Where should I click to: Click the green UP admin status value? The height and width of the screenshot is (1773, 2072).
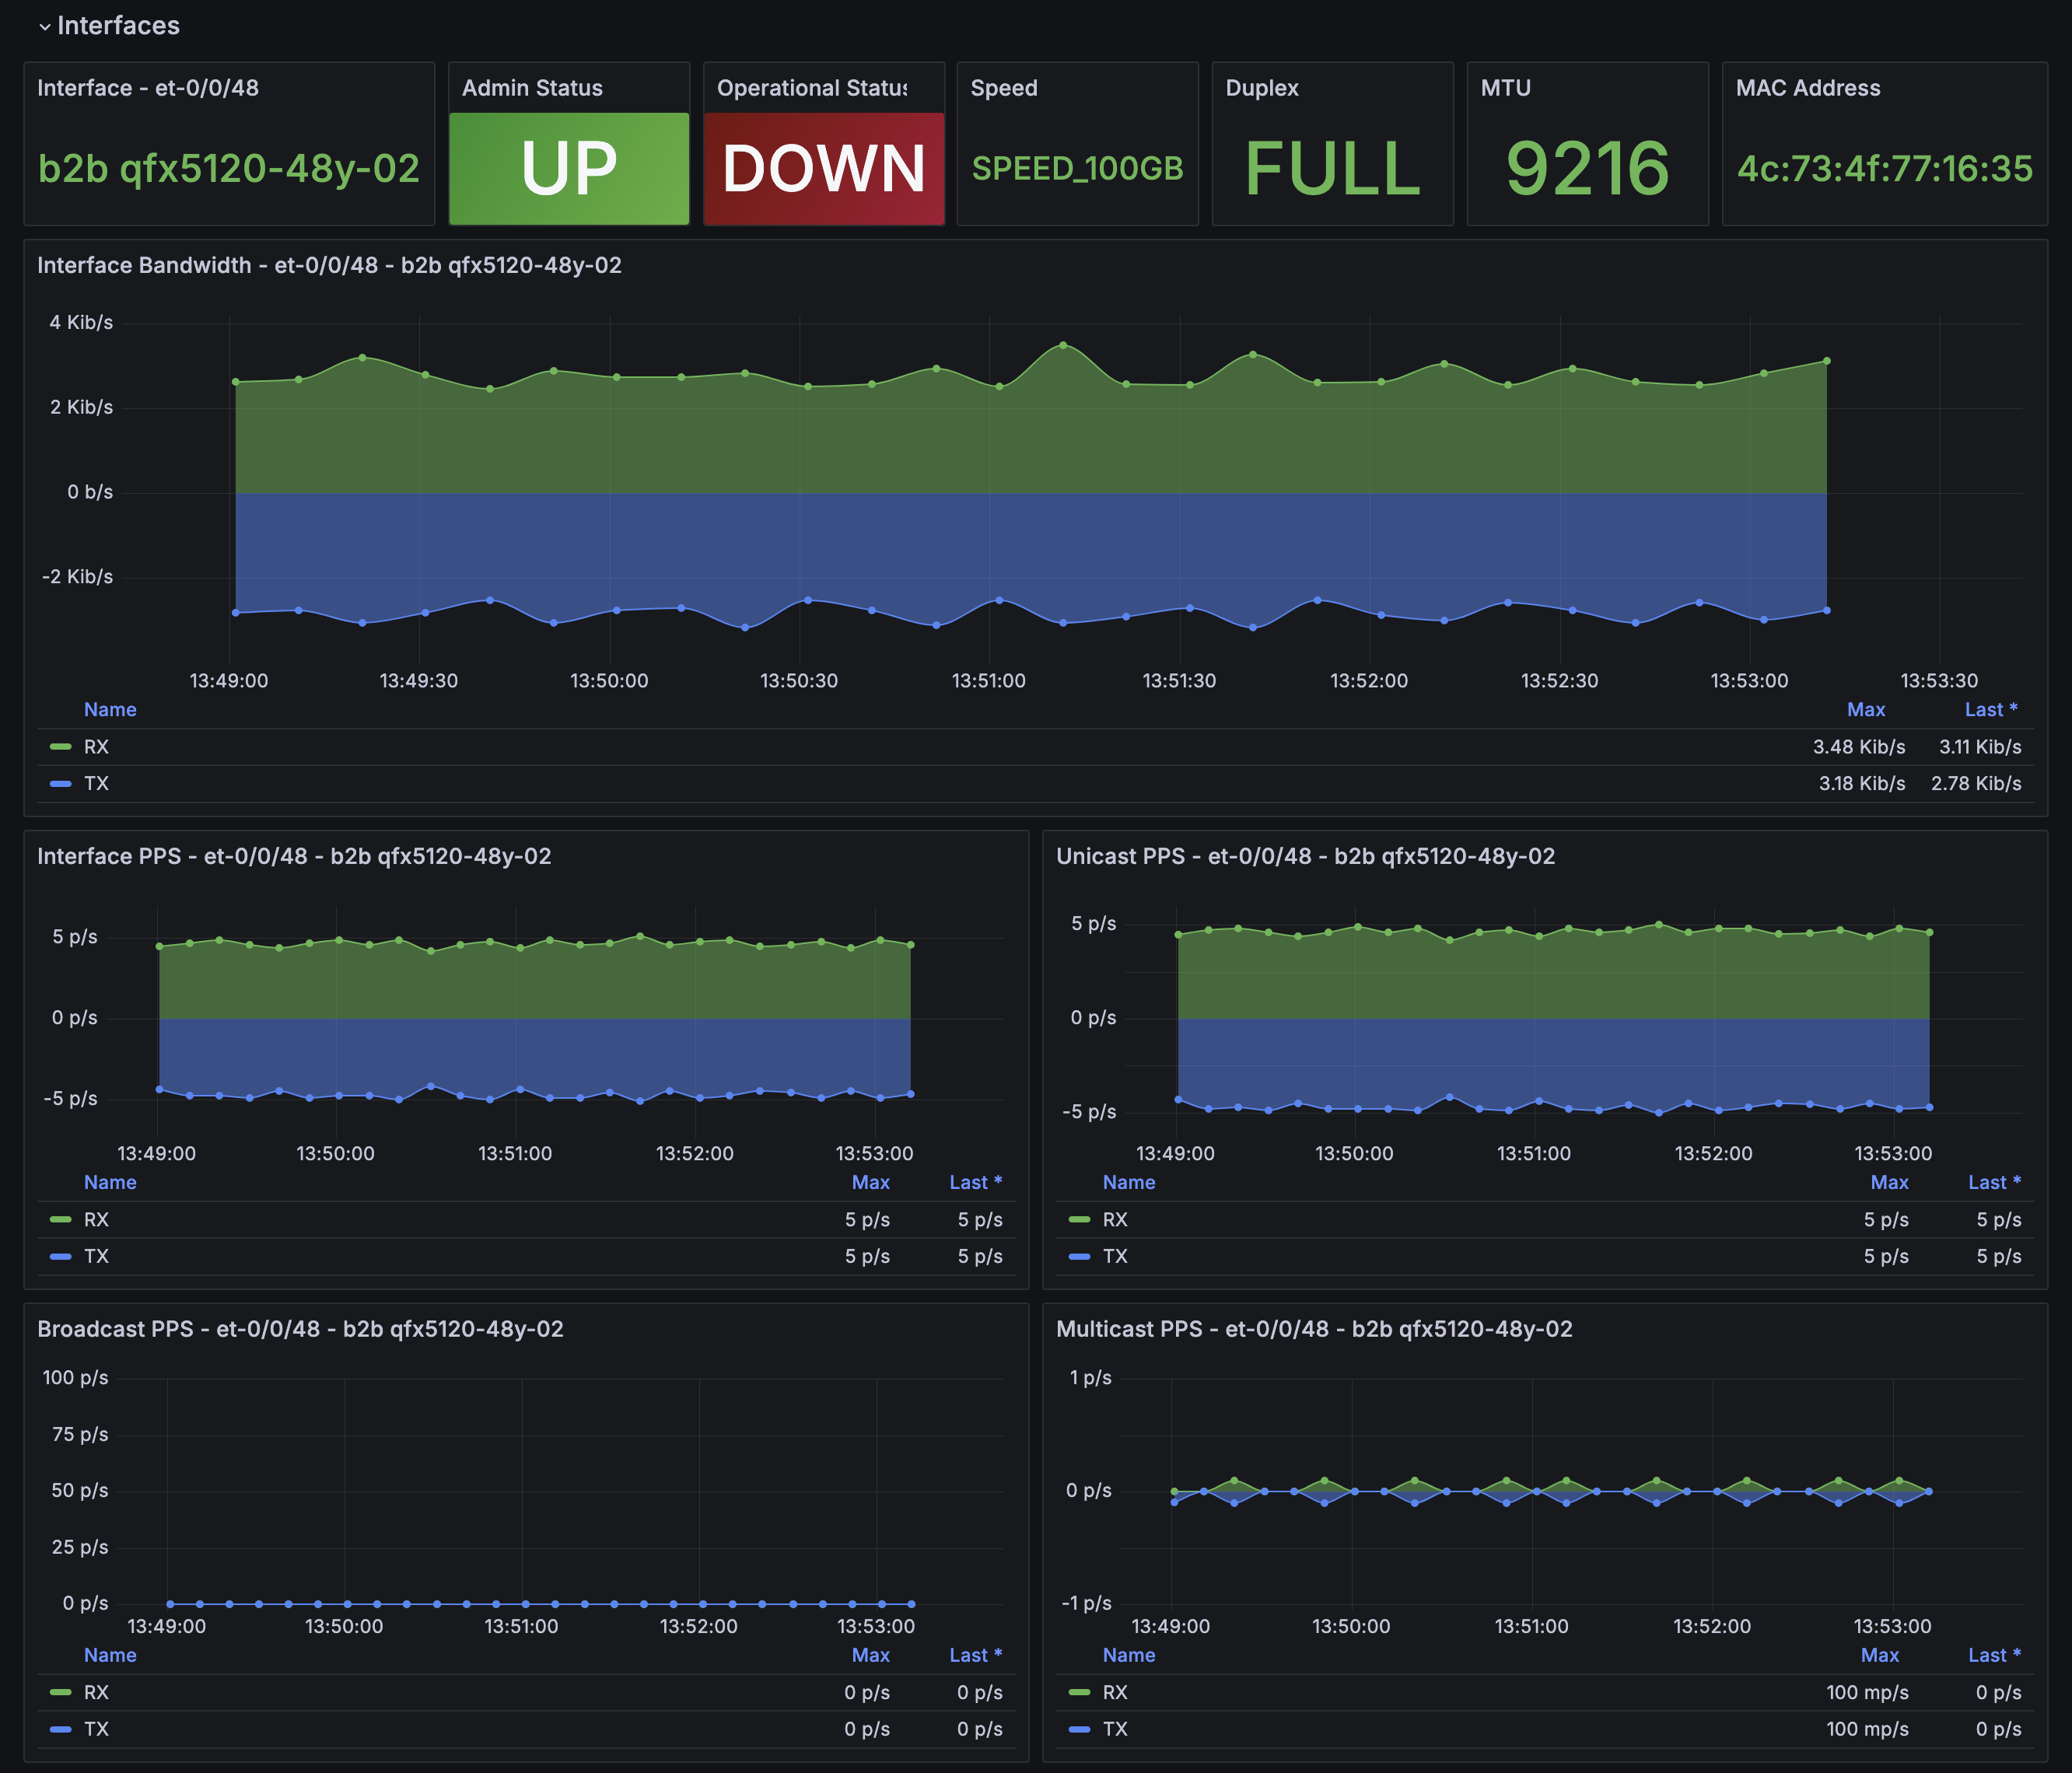click(x=569, y=168)
